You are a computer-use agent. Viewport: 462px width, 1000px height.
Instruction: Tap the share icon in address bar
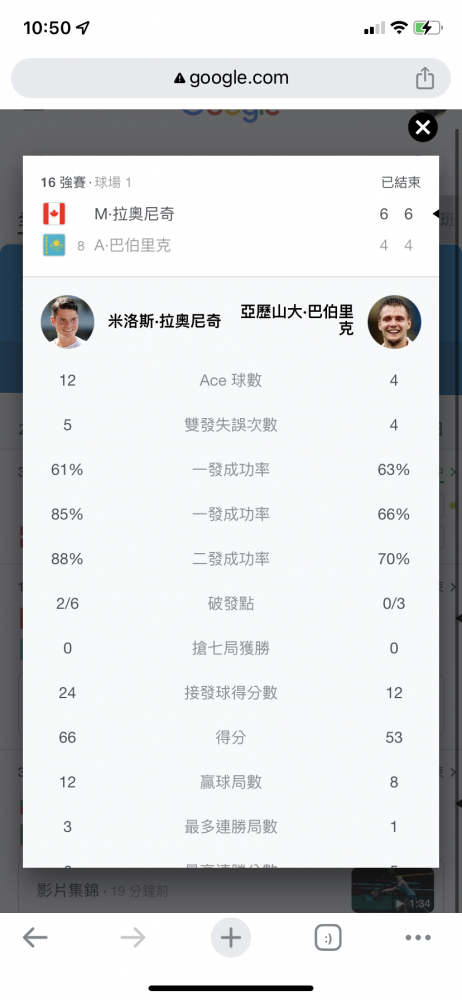[x=425, y=78]
